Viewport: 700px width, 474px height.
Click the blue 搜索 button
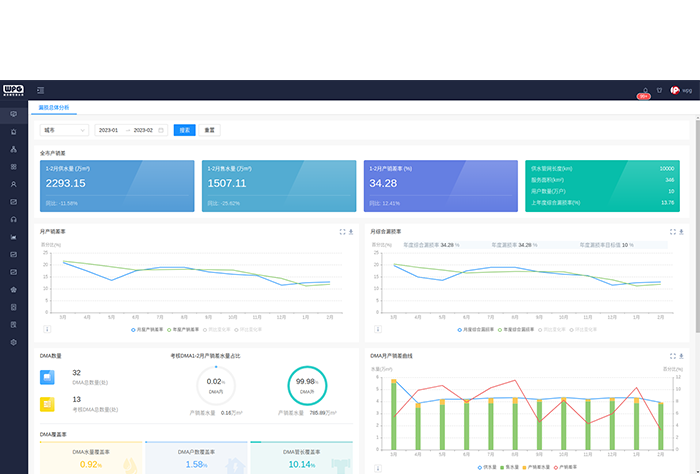tap(184, 130)
